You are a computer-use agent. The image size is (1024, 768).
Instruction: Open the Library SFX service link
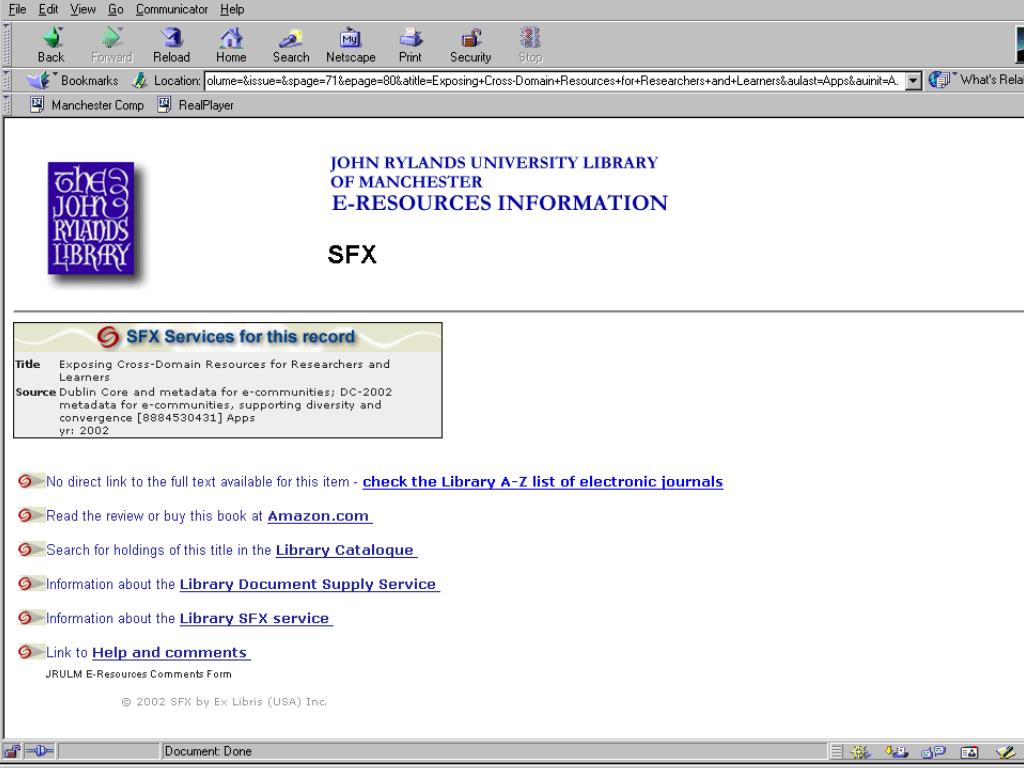(255, 618)
